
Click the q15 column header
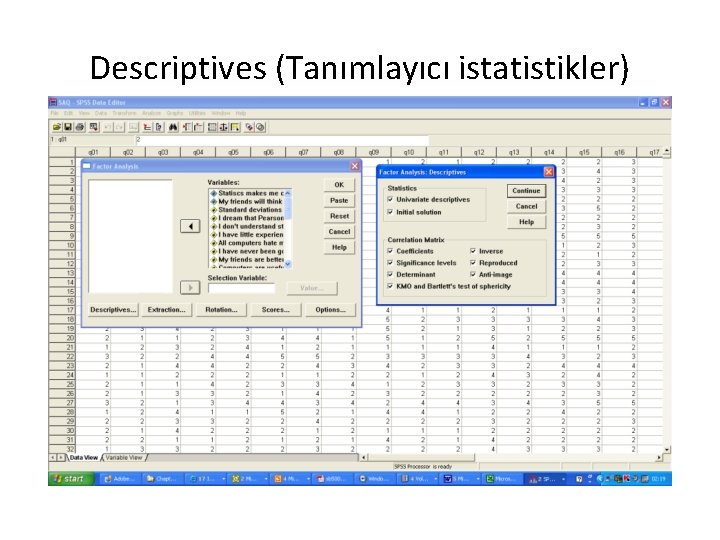click(x=584, y=152)
